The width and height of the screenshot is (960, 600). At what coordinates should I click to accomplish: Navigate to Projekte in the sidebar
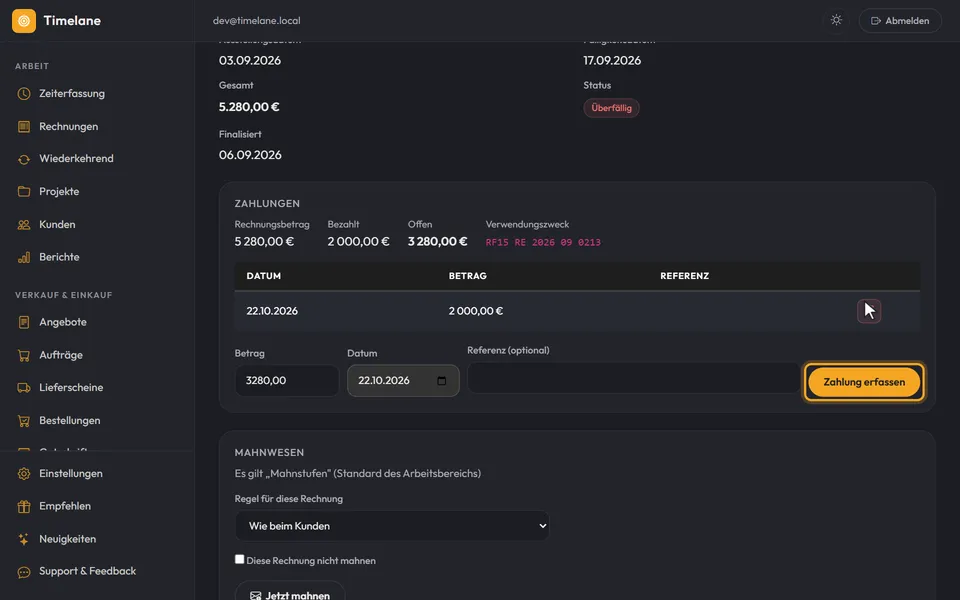click(59, 192)
